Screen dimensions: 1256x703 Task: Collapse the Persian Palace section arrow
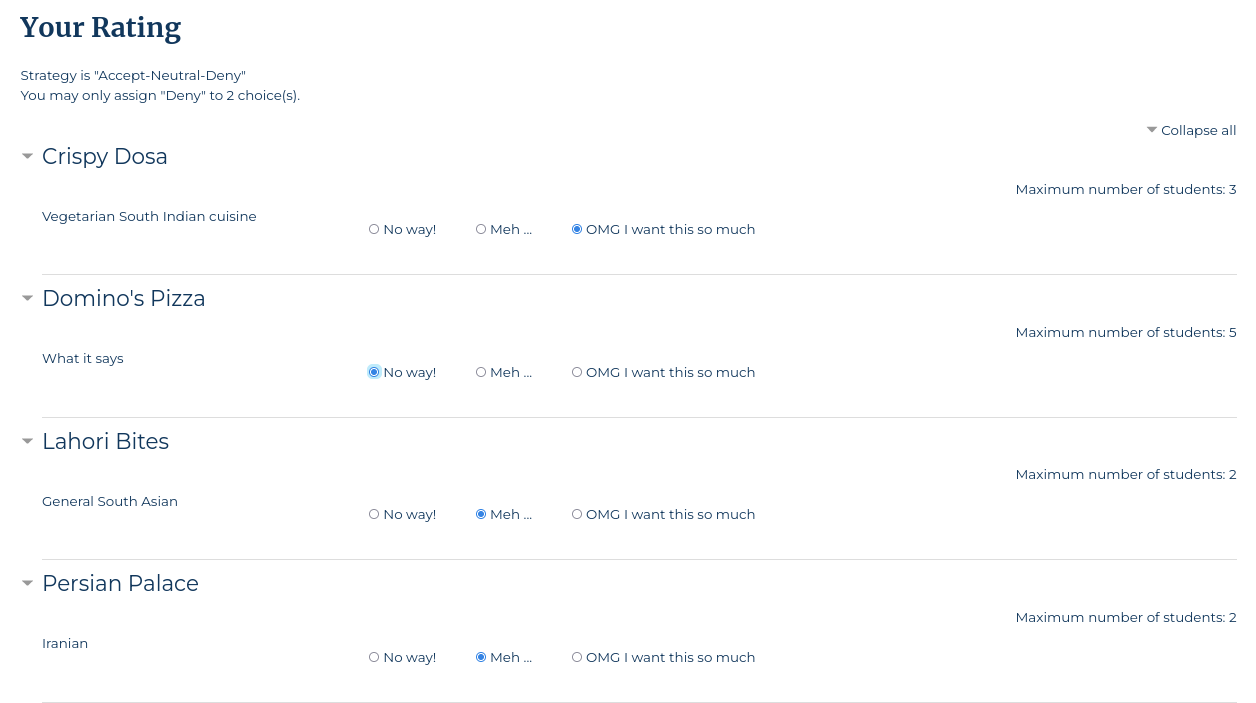[x=28, y=583]
